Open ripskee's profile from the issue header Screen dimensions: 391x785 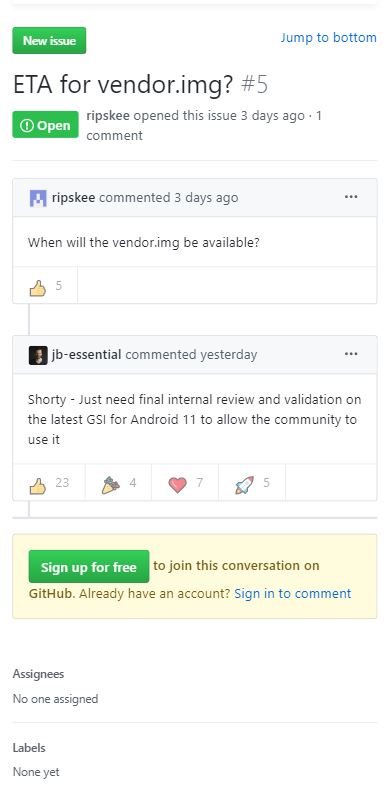108,116
